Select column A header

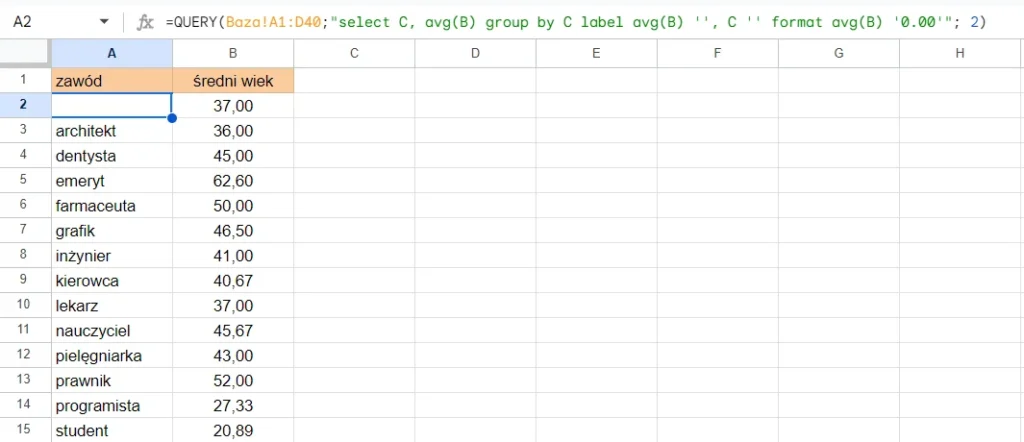(x=111, y=53)
